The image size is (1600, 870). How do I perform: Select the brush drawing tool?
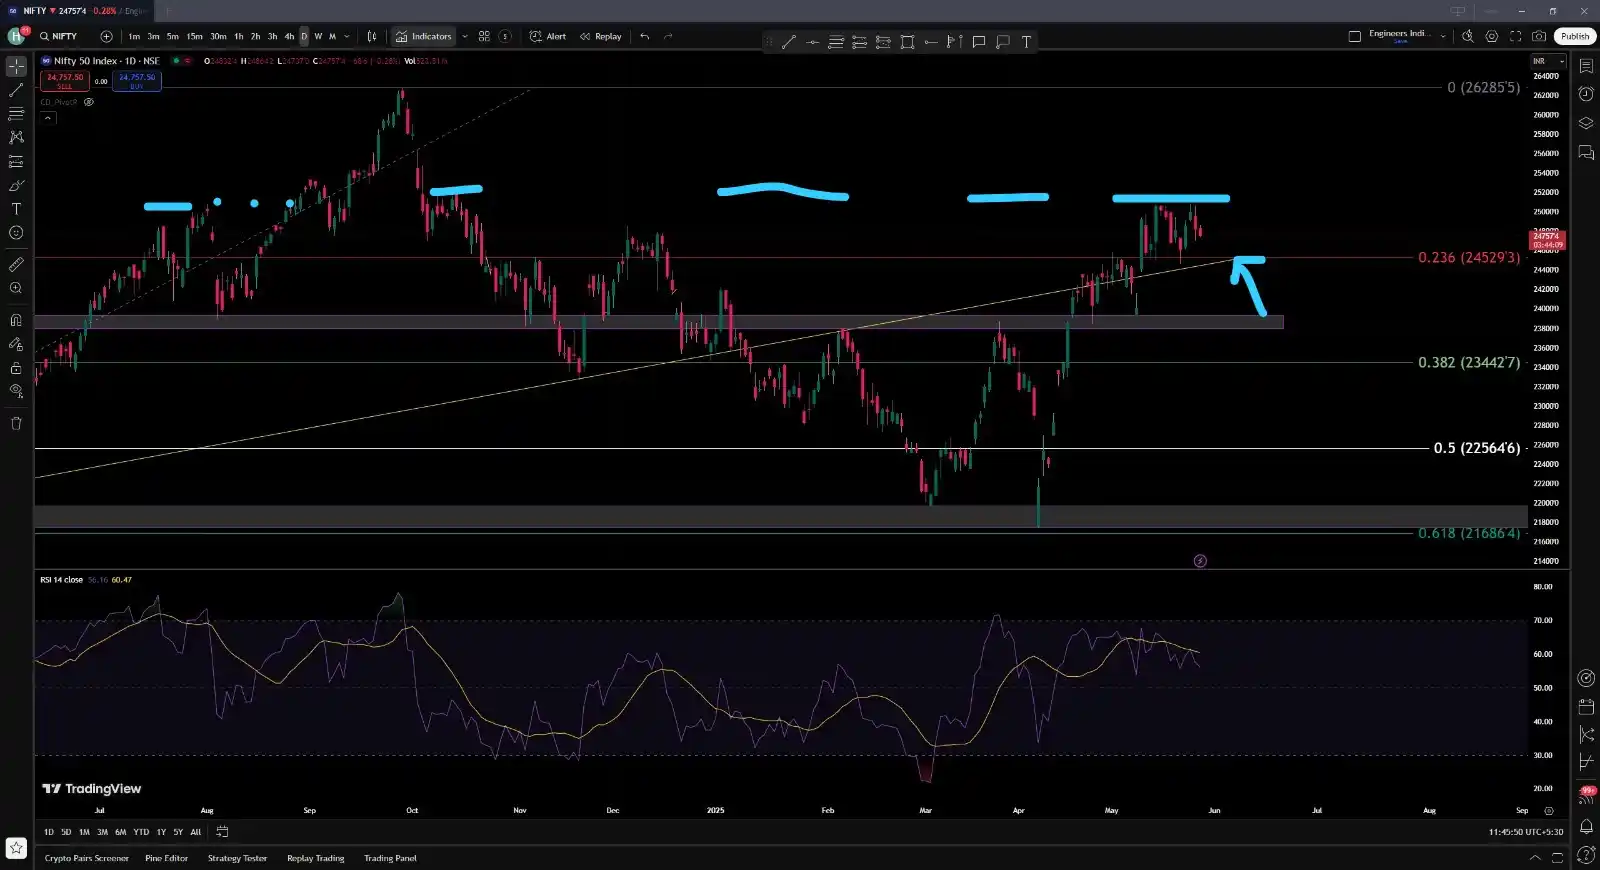(x=16, y=185)
